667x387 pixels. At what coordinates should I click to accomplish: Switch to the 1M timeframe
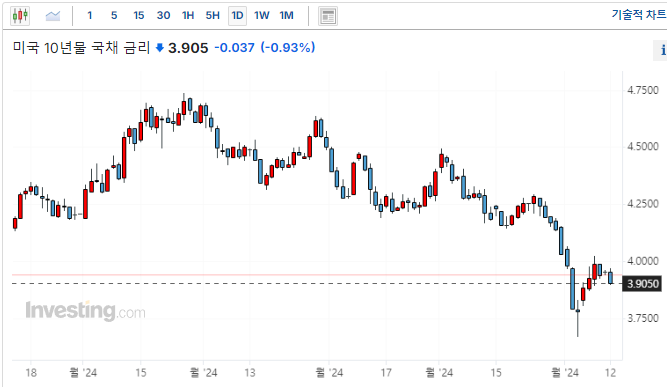[x=287, y=16]
